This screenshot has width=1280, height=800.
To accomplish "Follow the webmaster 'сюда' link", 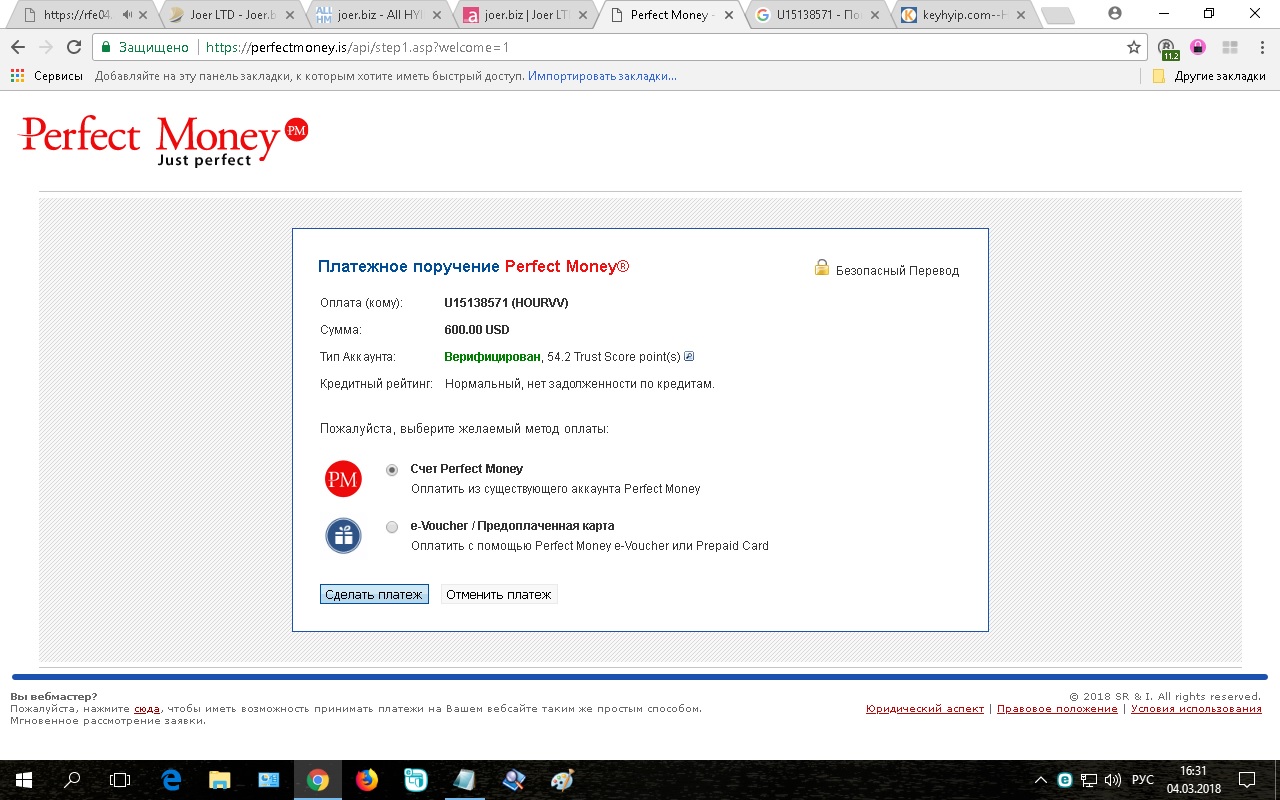I will tap(147, 708).
